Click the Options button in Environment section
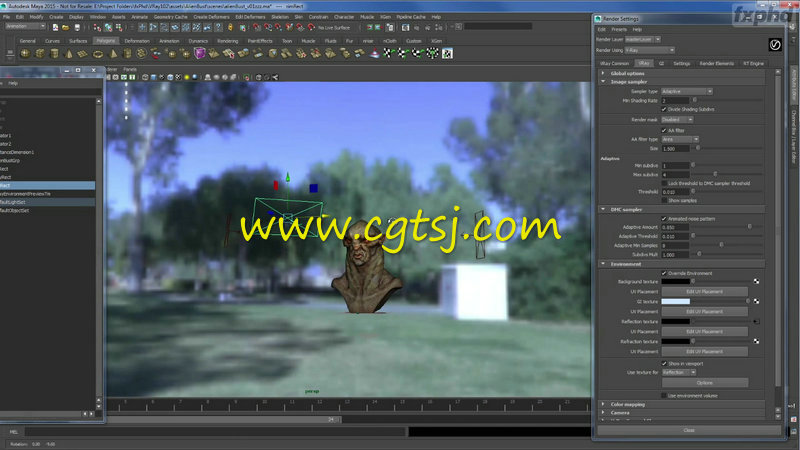This screenshot has width=800, height=450. [705, 382]
